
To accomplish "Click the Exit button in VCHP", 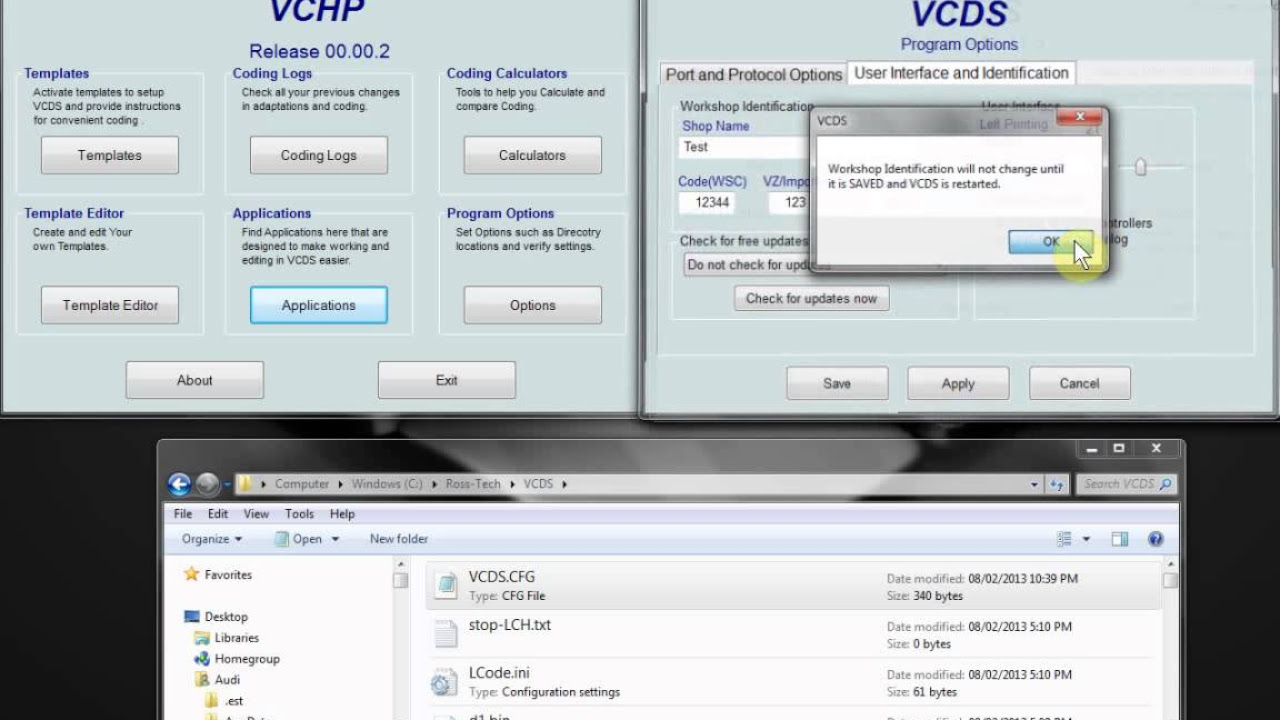I will [447, 380].
